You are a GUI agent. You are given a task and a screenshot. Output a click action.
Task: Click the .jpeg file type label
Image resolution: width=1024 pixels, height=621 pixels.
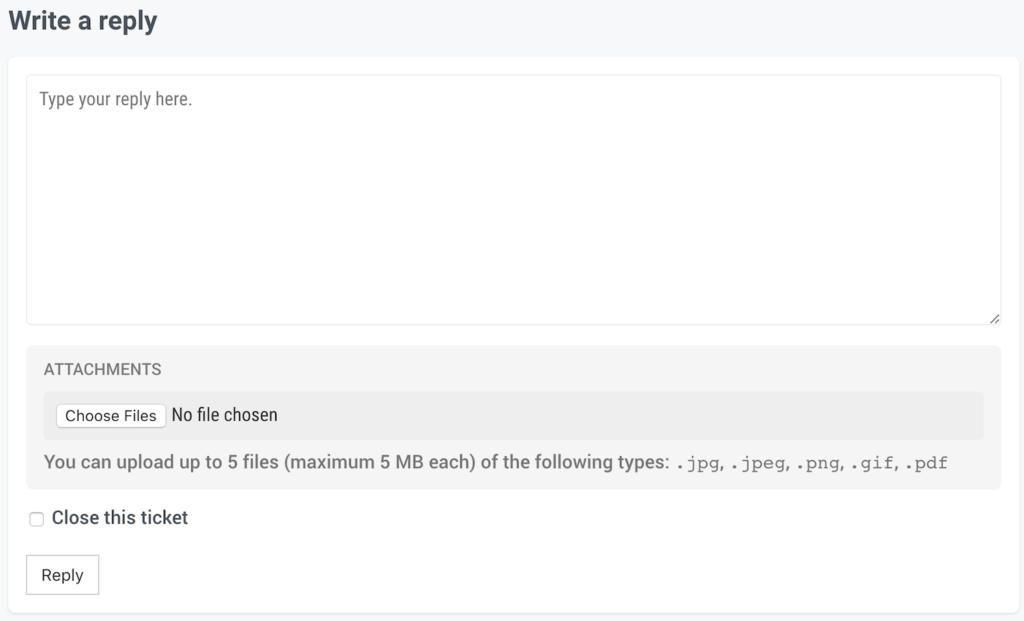[x=758, y=463]
